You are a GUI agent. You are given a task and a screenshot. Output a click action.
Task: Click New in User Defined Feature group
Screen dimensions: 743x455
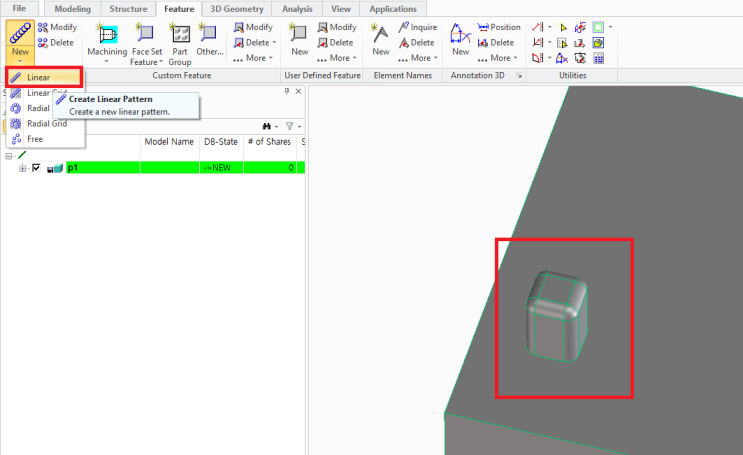(299, 39)
